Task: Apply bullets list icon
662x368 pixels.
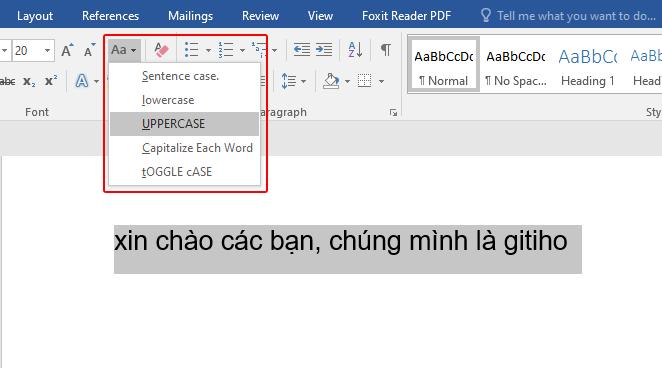Action: tap(192, 50)
